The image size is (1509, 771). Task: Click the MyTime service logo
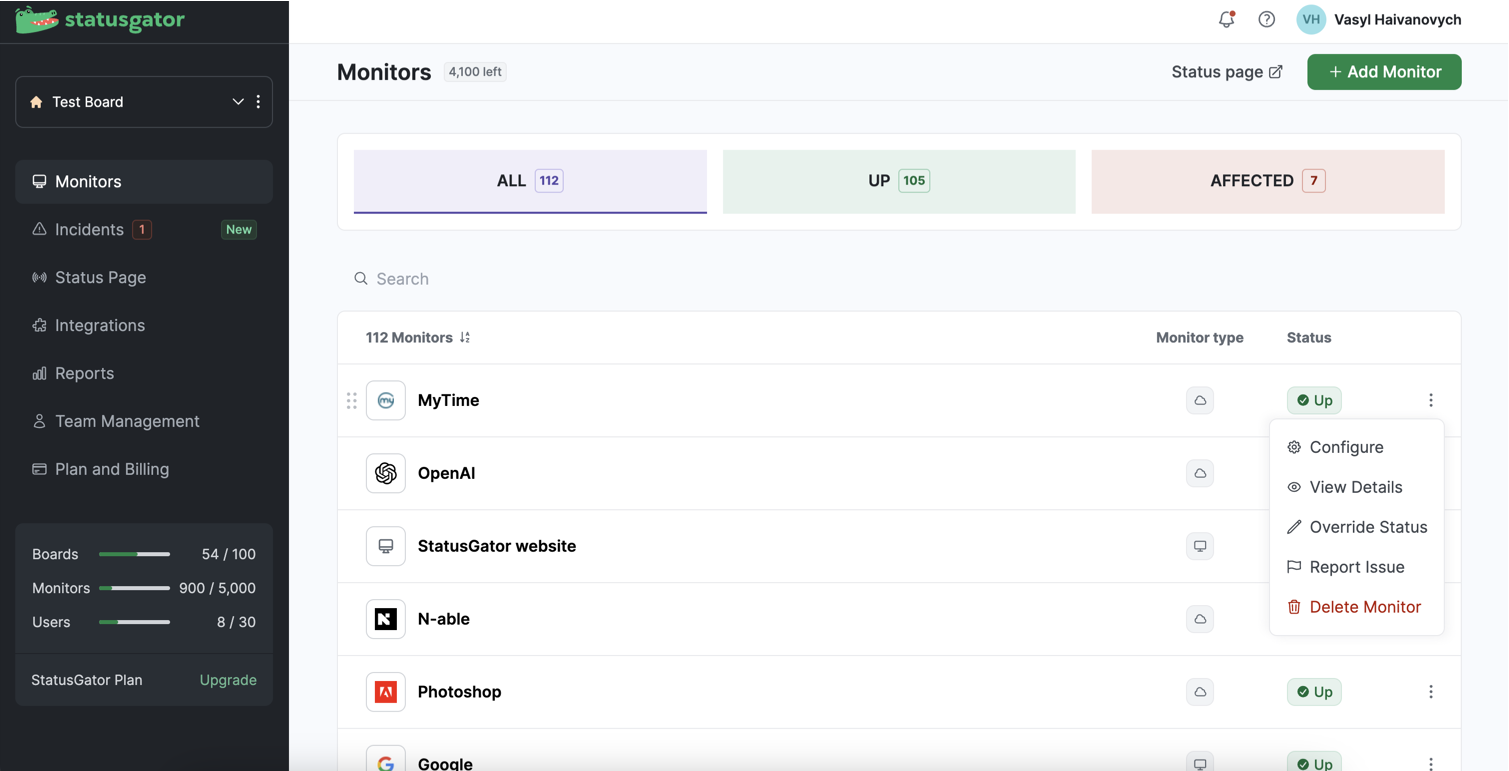[x=386, y=400]
